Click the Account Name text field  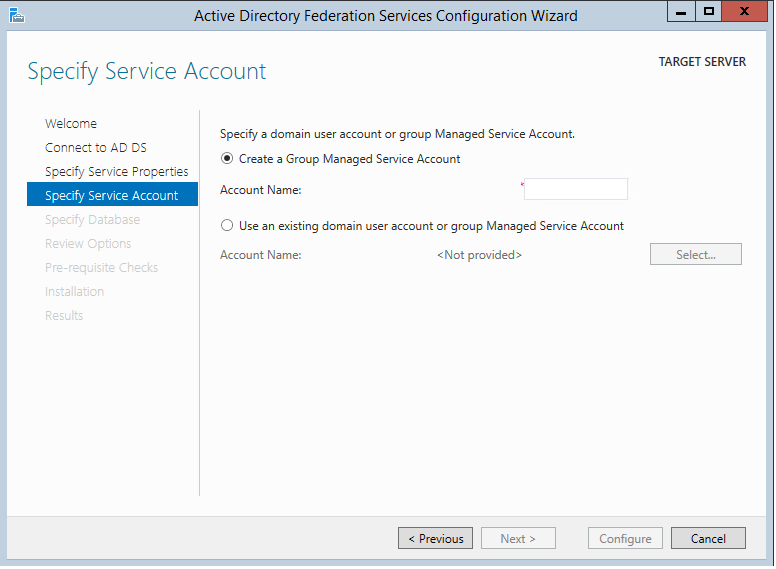tap(576, 189)
